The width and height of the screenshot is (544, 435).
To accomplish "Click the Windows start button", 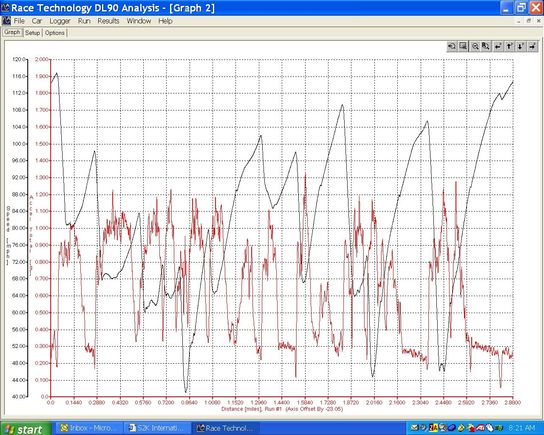I will 26,428.
